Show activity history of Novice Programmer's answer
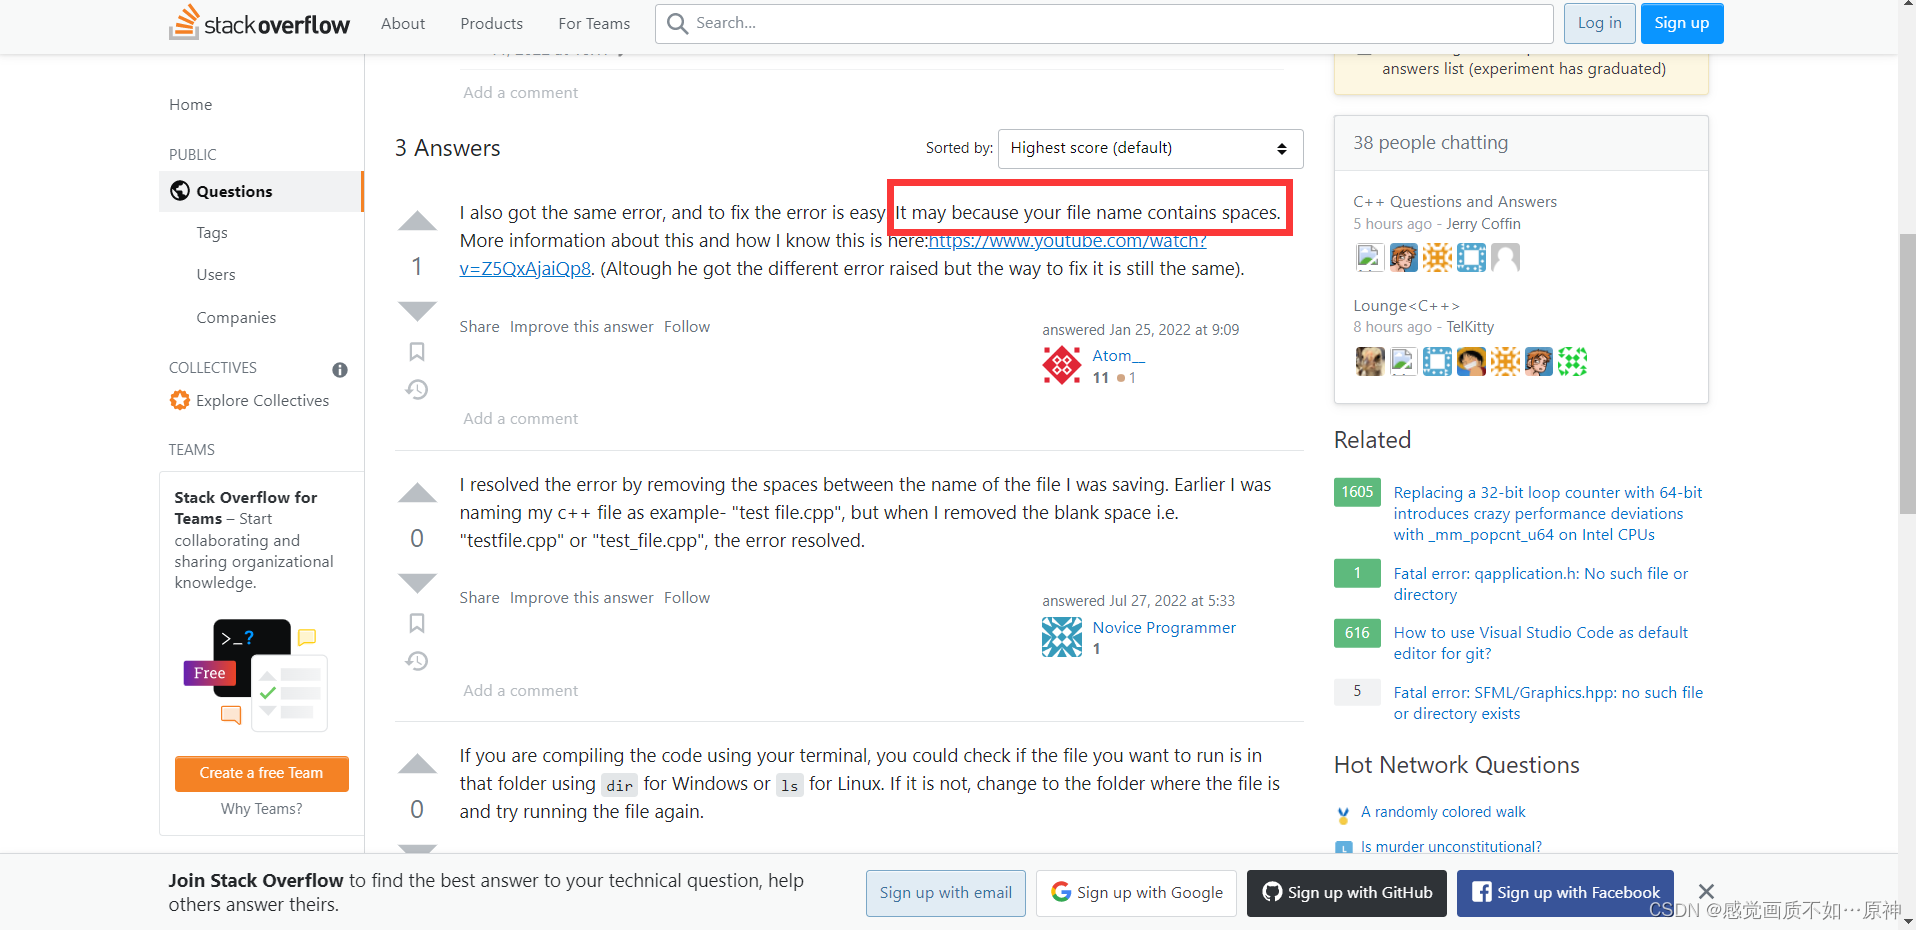This screenshot has width=1916, height=930. 417,661
